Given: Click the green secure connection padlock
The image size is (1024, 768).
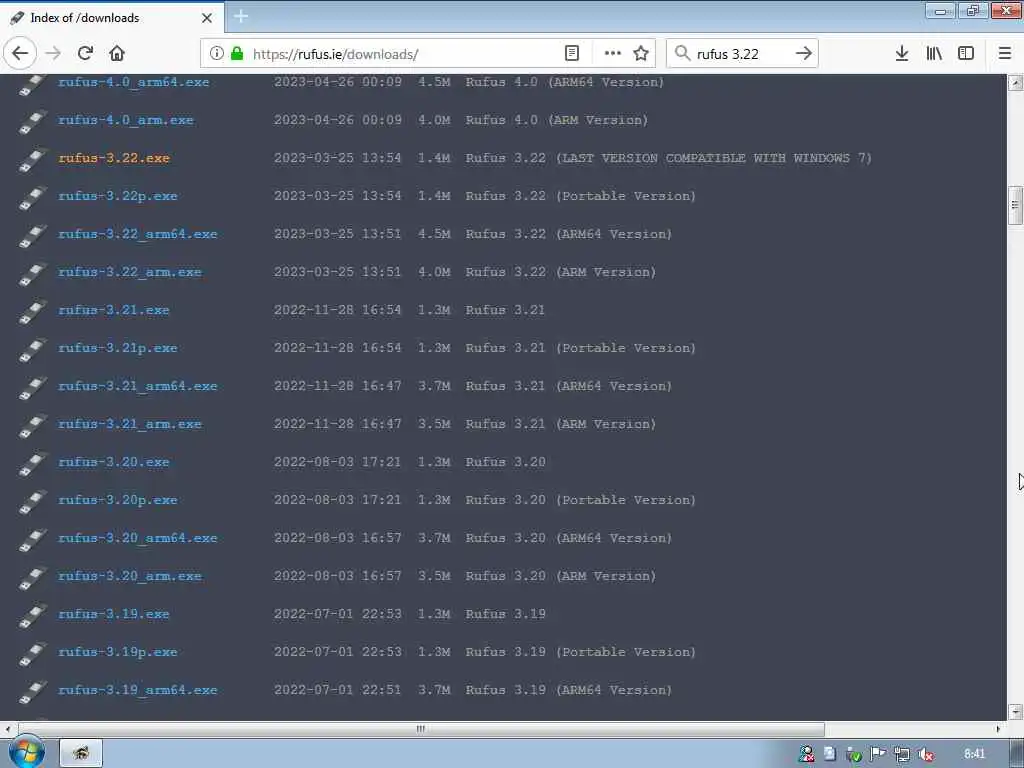Looking at the screenshot, I should [x=237, y=54].
